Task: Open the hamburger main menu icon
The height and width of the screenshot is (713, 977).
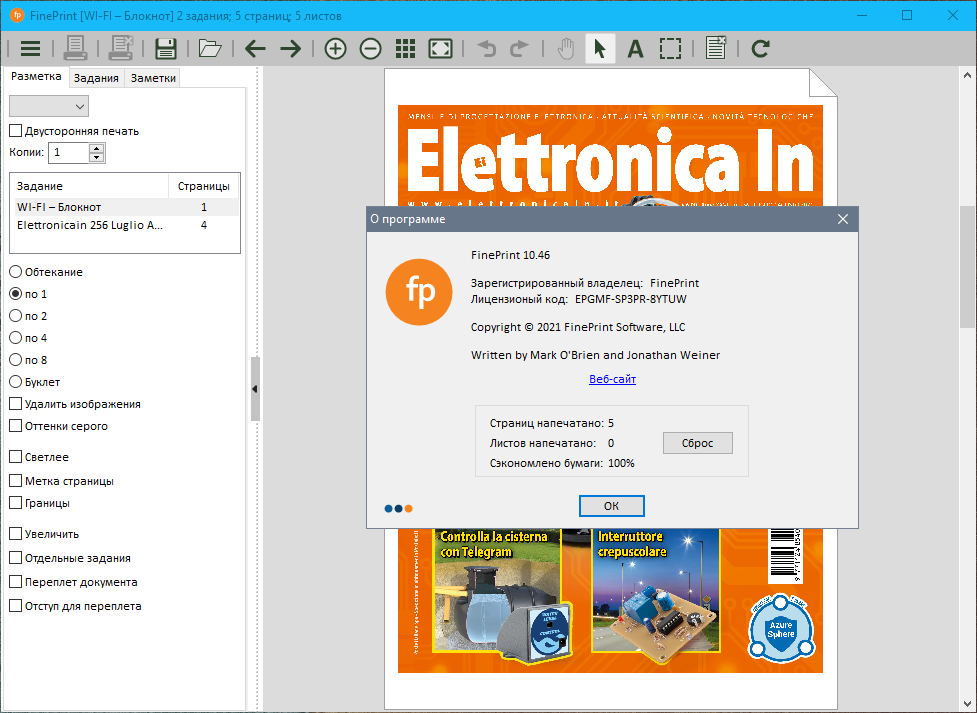Action: tap(30, 48)
